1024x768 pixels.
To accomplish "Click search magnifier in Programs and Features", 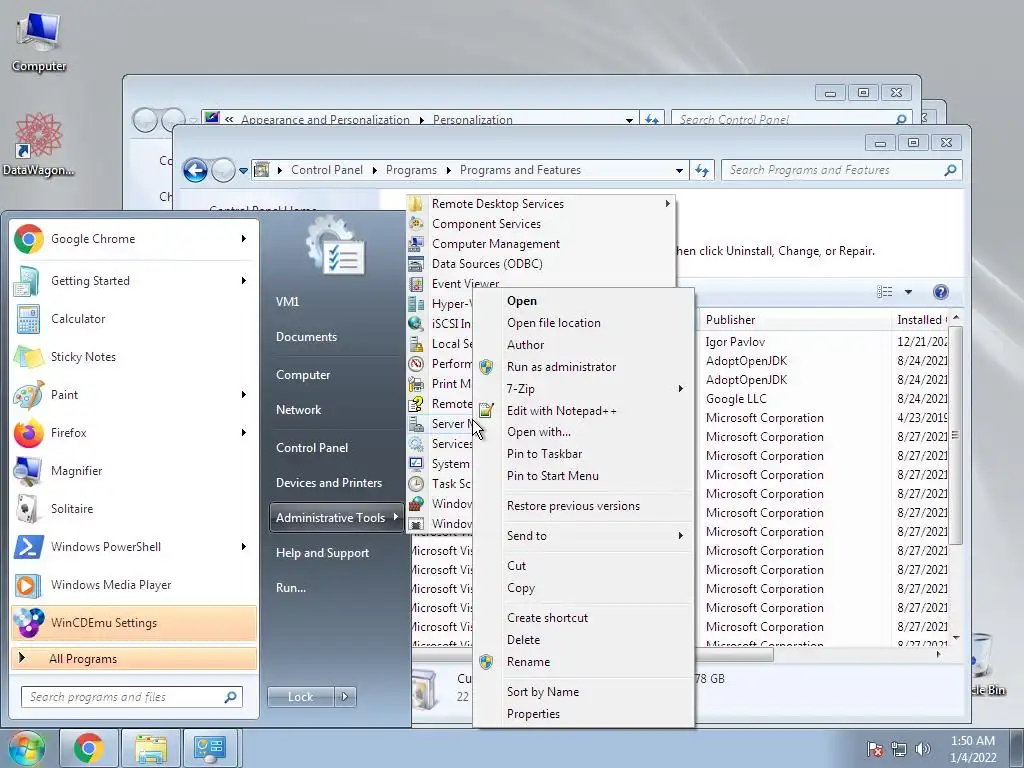I will pyautogui.click(x=950, y=170).
